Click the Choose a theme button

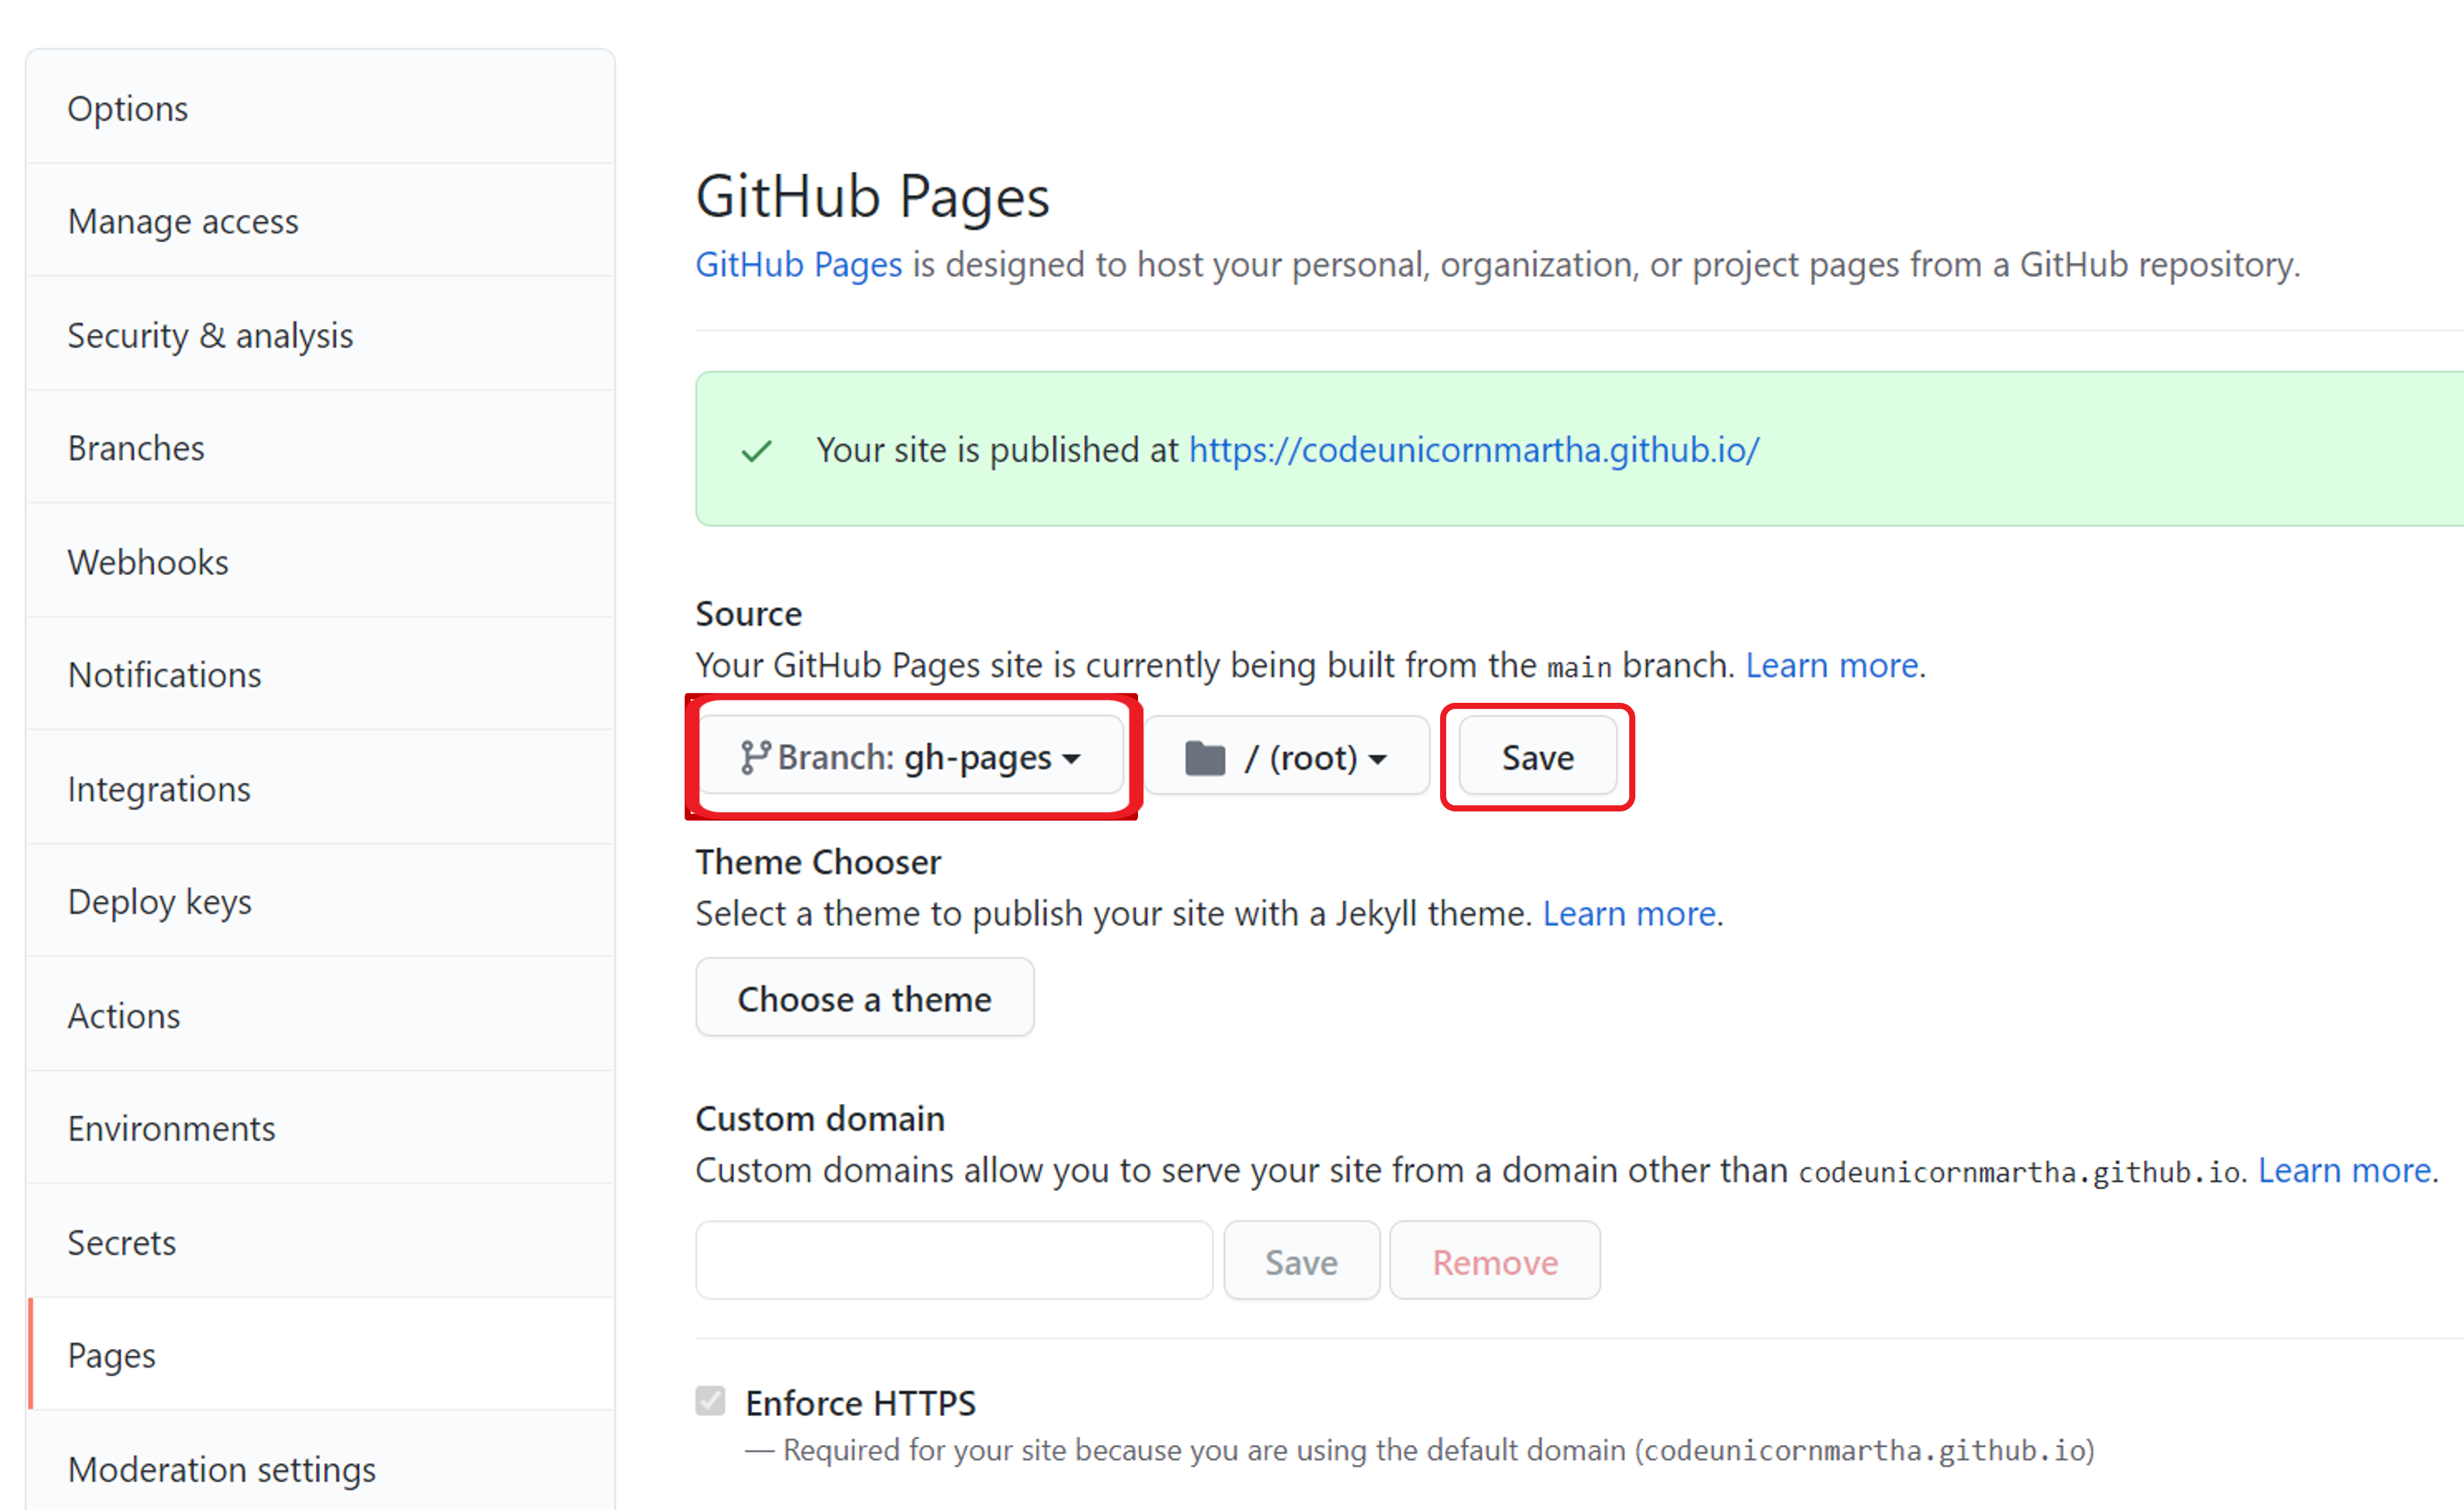[x=864, y=998]
